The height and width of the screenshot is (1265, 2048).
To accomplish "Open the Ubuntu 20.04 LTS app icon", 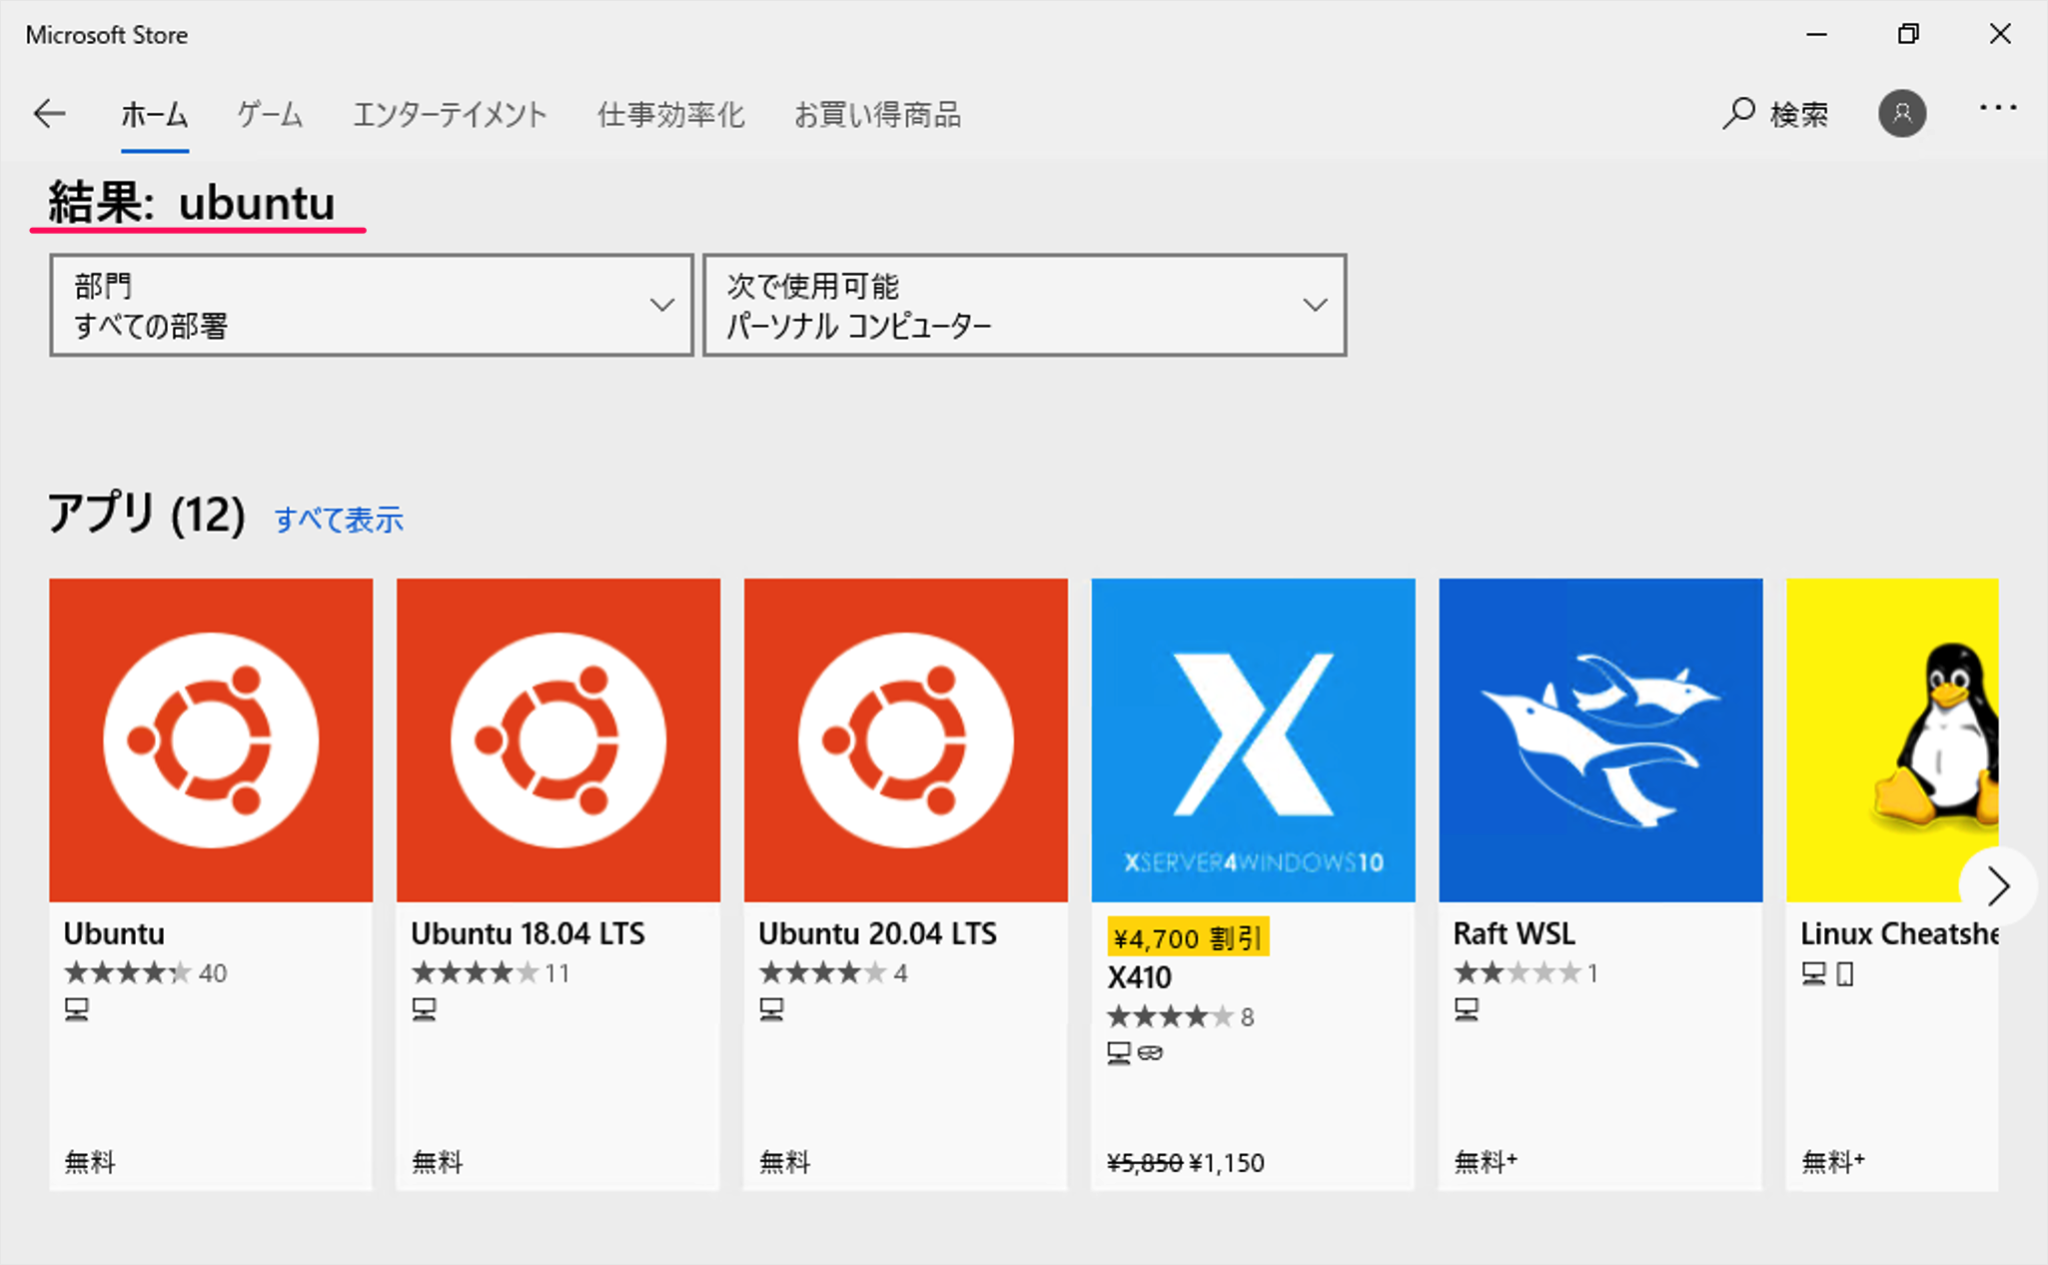I will (904, 738).
